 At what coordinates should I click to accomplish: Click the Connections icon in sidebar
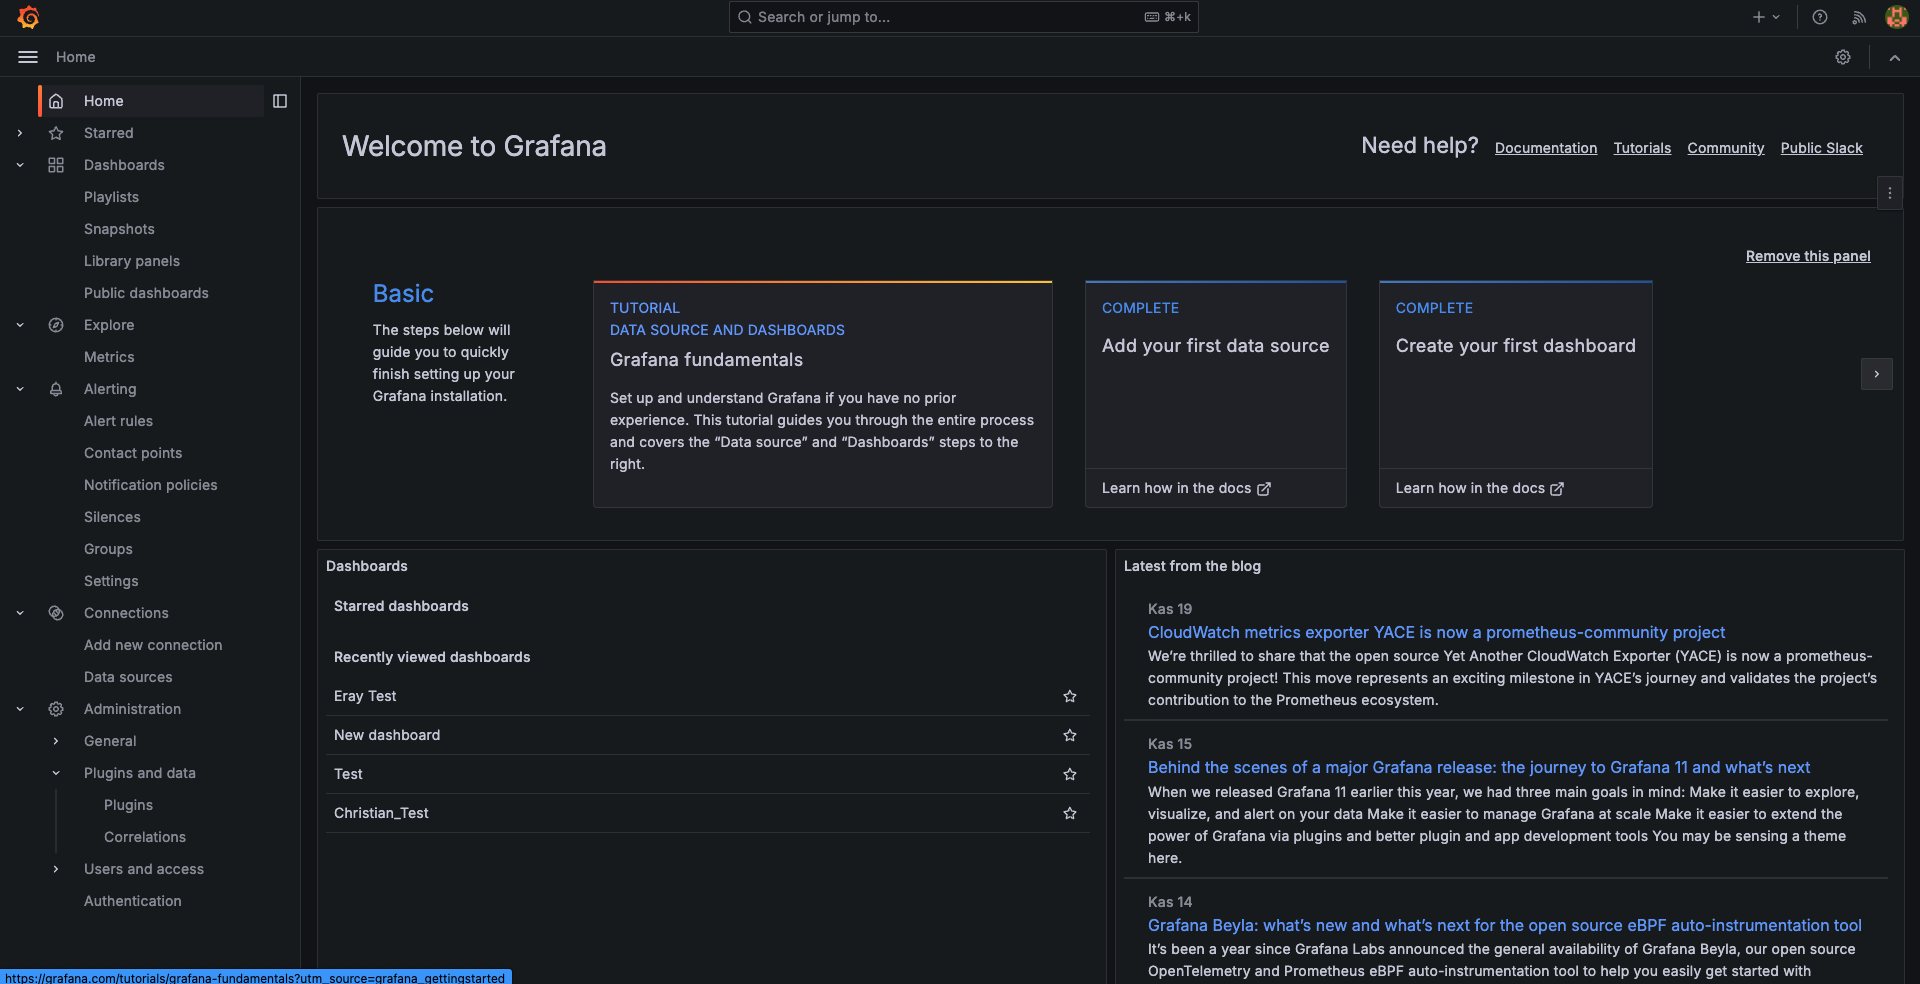56,613
